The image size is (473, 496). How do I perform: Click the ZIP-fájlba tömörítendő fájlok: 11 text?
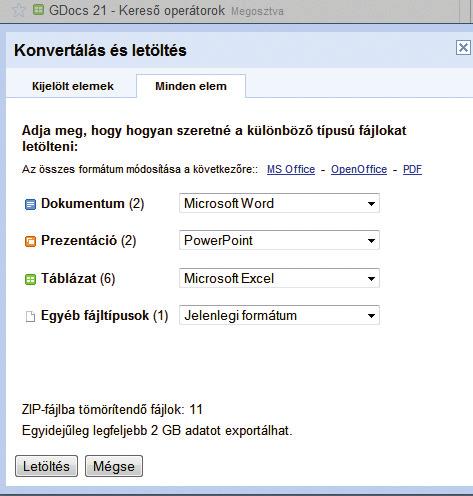(112, 409)
